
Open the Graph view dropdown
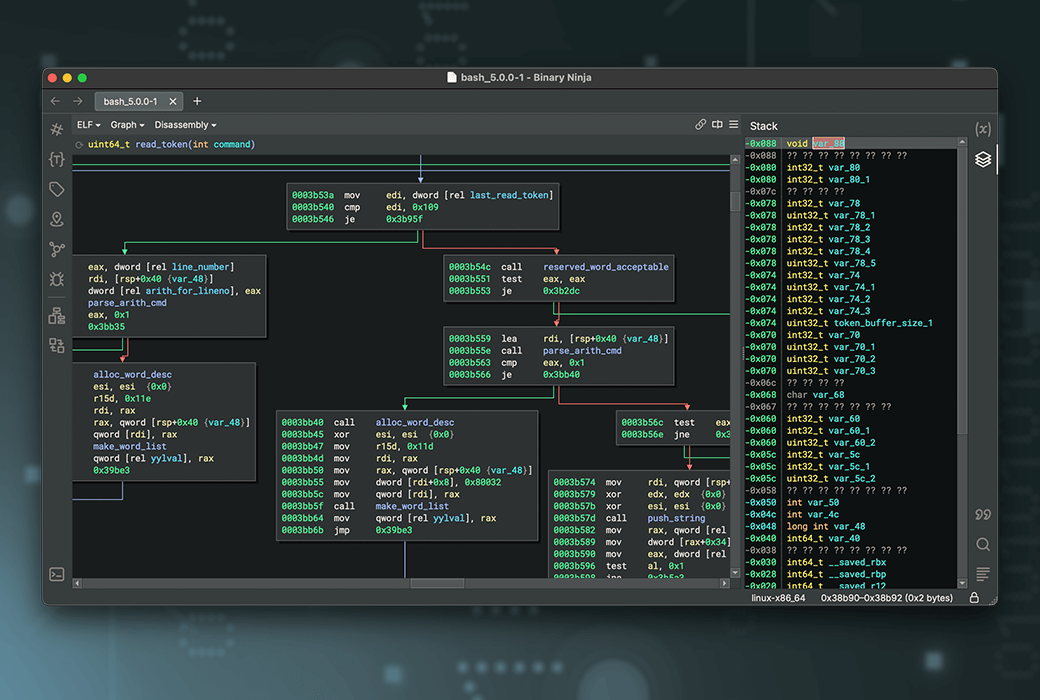tap(127, 125)
